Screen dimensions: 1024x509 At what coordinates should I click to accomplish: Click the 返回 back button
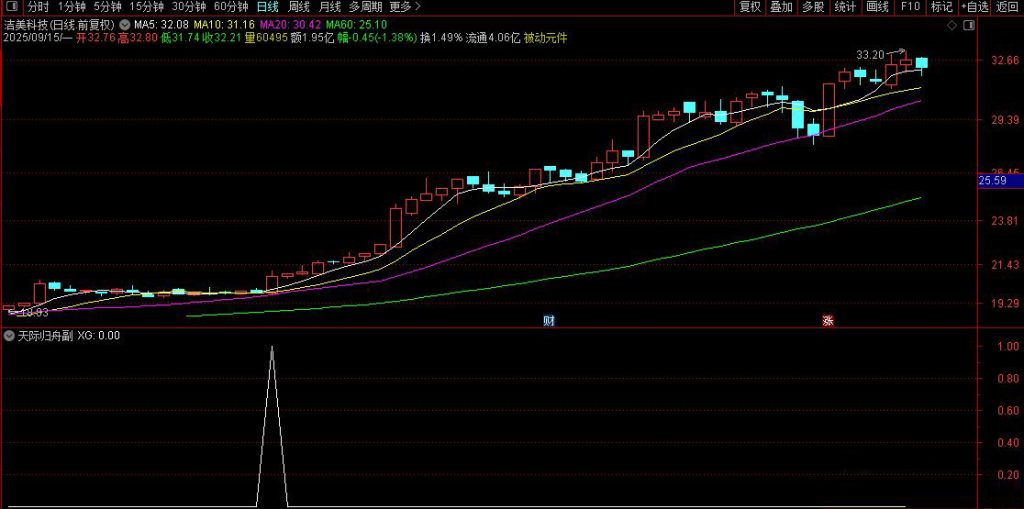pyautogui.click(x=1008, y=6)
